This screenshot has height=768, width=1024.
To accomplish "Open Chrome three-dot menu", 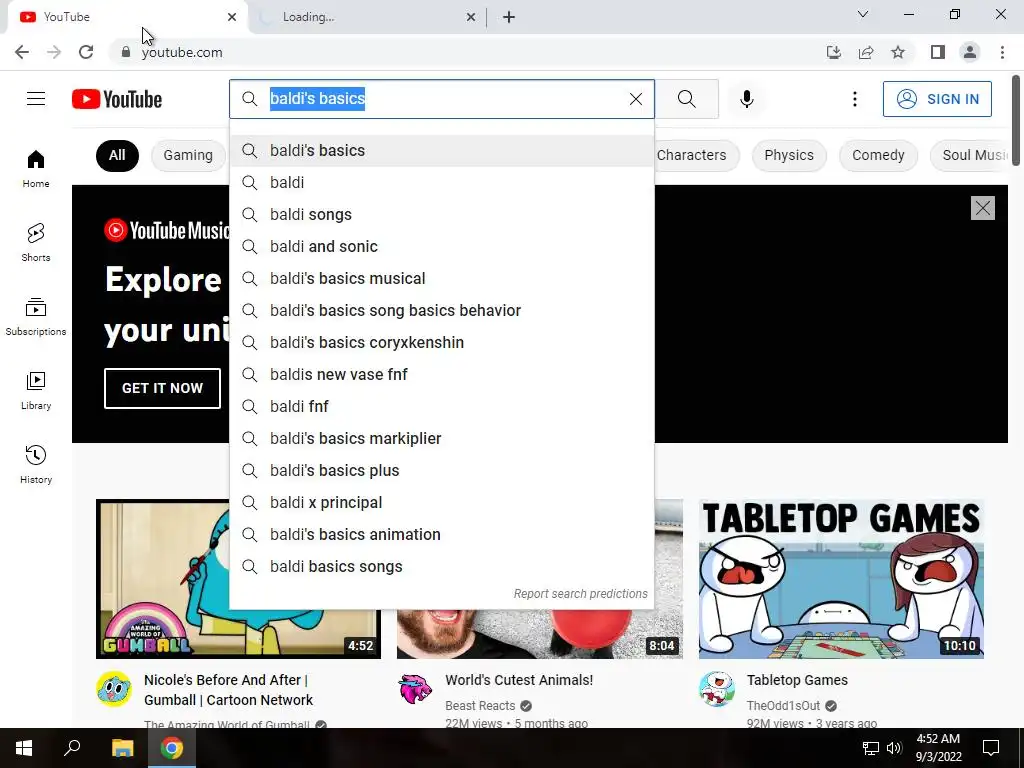I will [x=1002, y=52].
